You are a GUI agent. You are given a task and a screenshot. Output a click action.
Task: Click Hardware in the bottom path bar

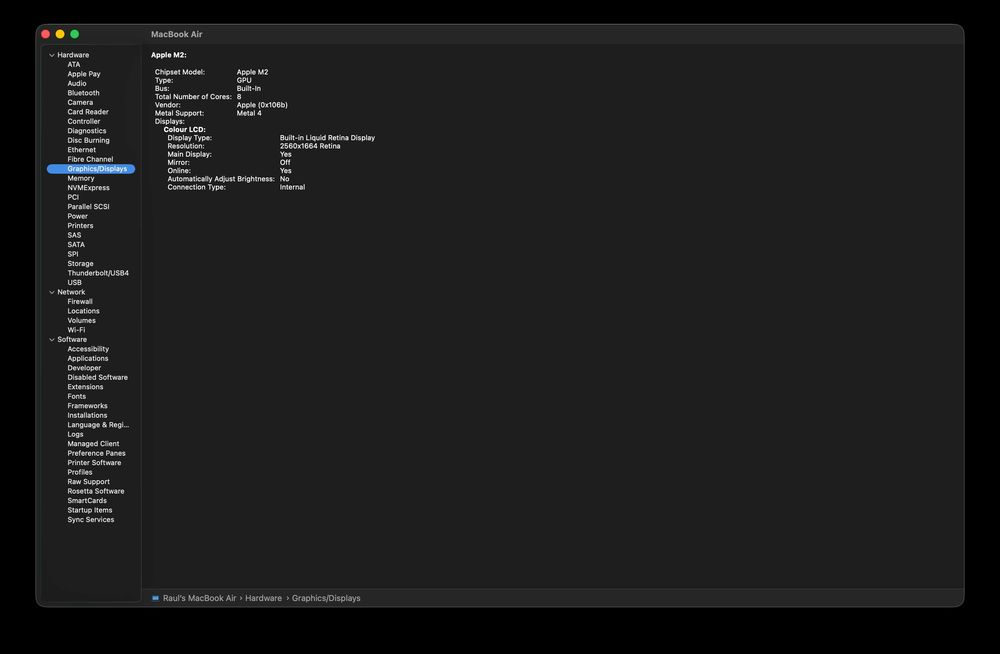pyautogui.click(x=263, y=598)
